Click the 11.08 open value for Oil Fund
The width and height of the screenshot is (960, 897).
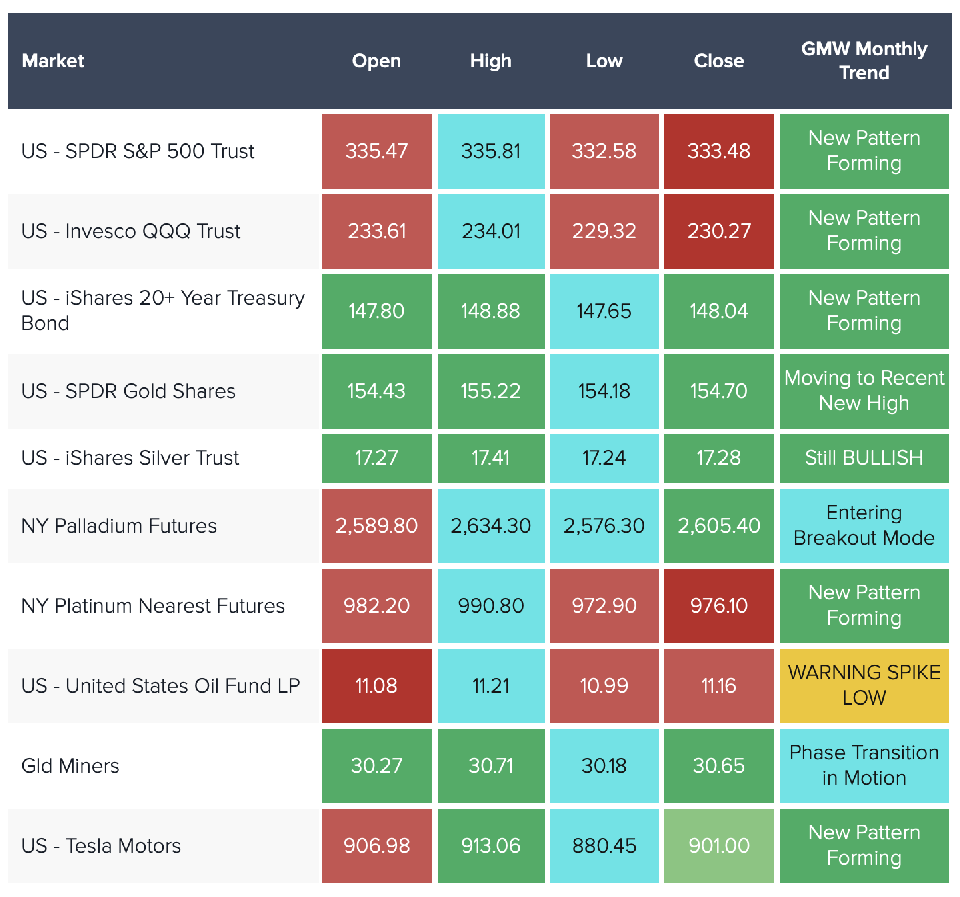tap(376, 686)
